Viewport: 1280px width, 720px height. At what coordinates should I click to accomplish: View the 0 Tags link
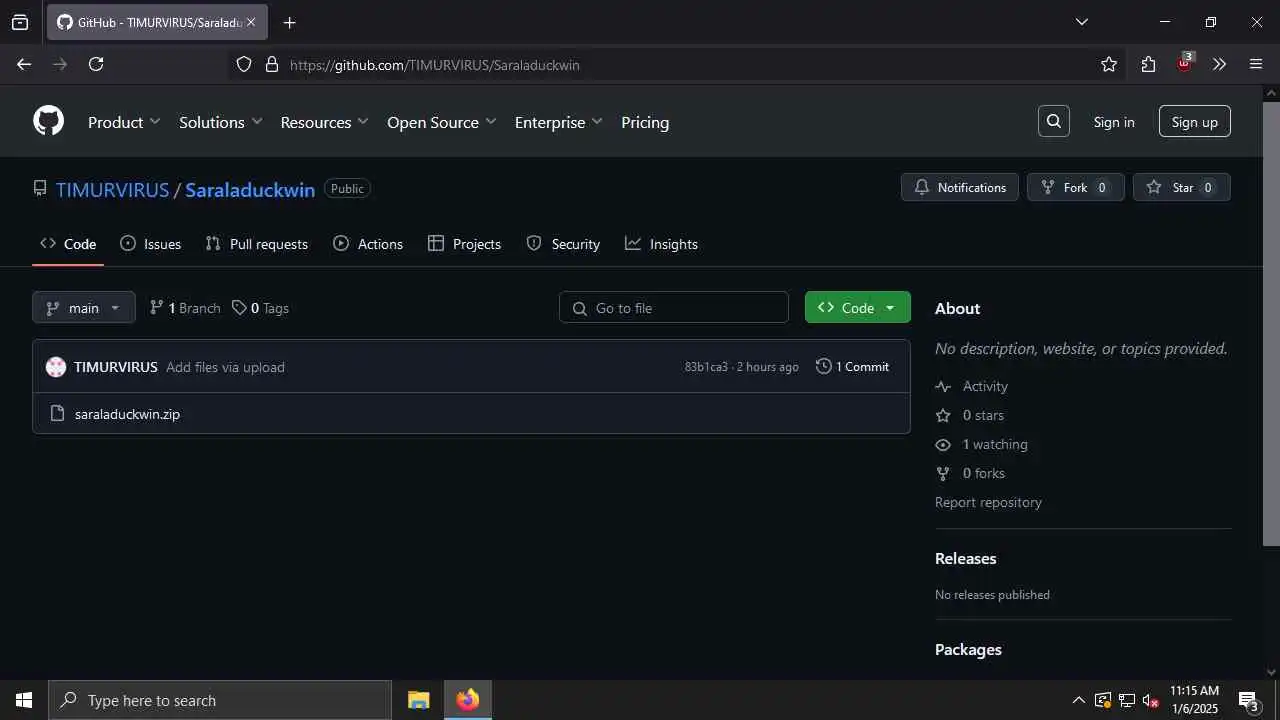pyautogui.click(x=260, y=308)
